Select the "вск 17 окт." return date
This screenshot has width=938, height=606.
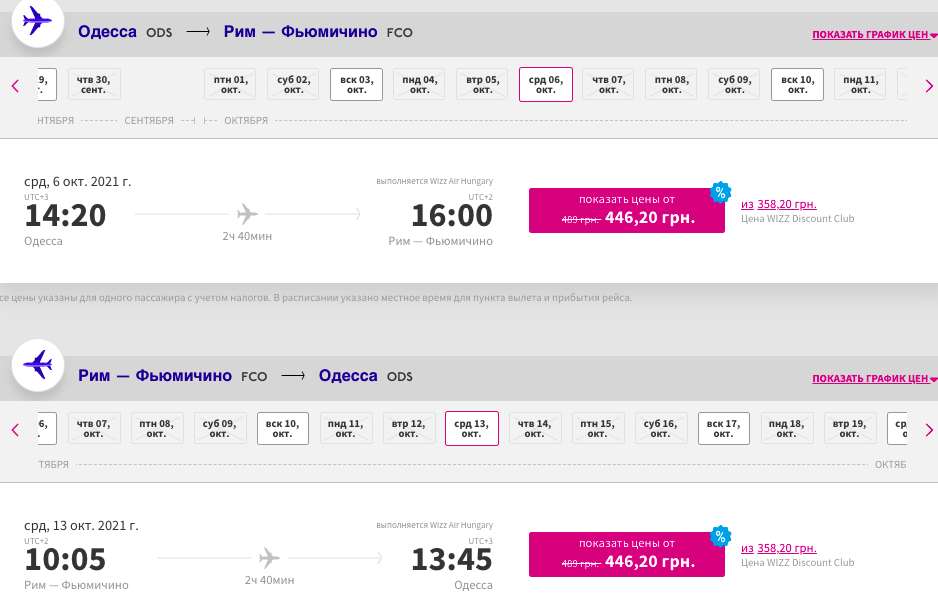click(723, 428)
